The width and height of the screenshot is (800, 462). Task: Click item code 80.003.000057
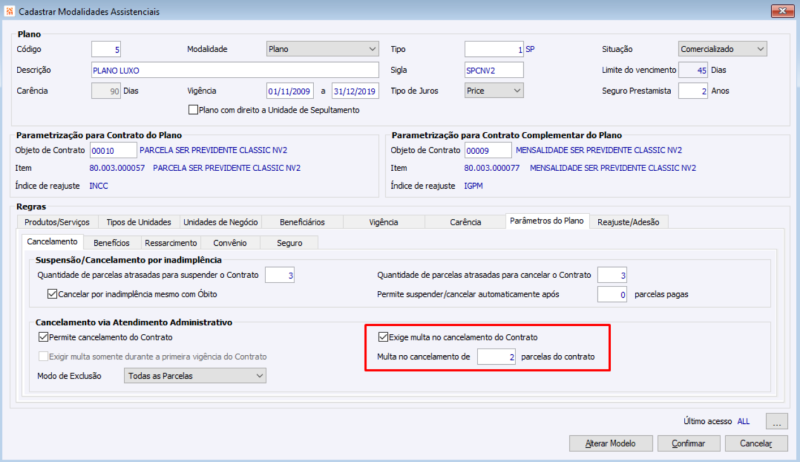(x=117, y=168)
